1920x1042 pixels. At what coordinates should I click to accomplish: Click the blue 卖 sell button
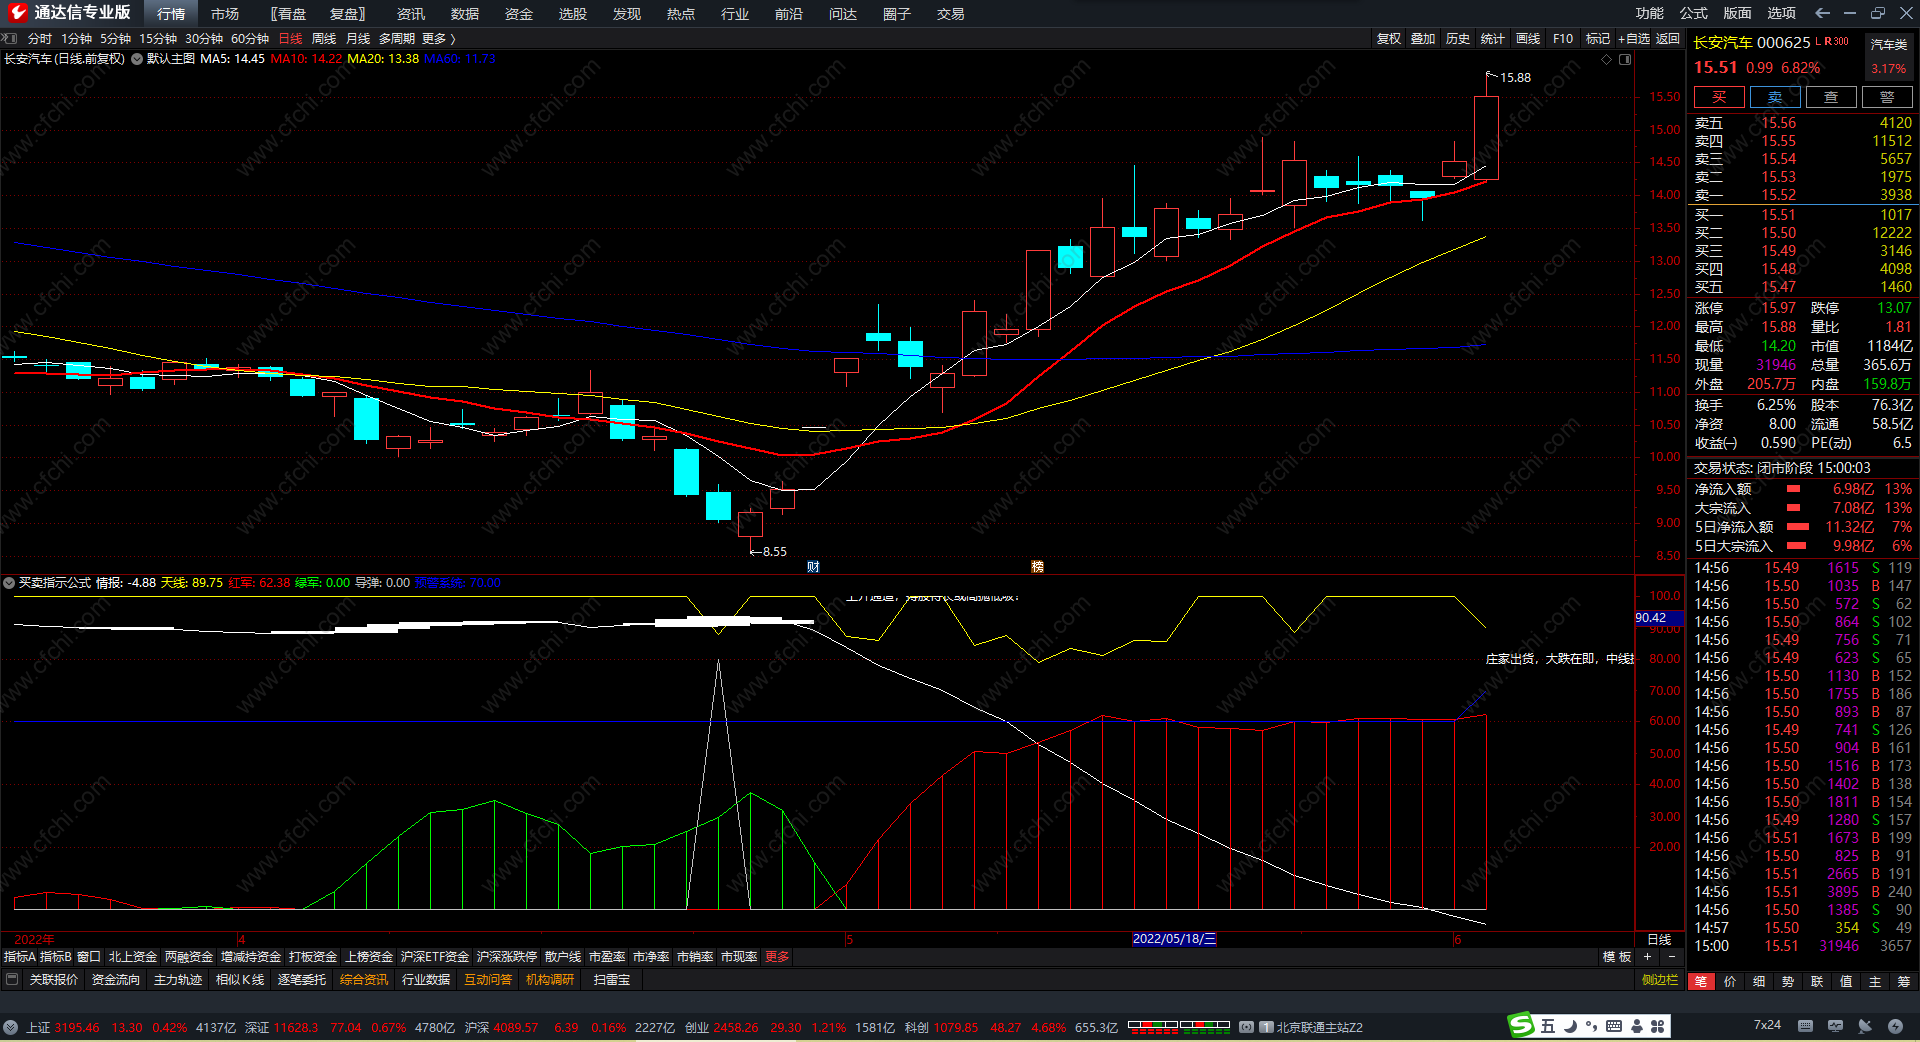1775,97
